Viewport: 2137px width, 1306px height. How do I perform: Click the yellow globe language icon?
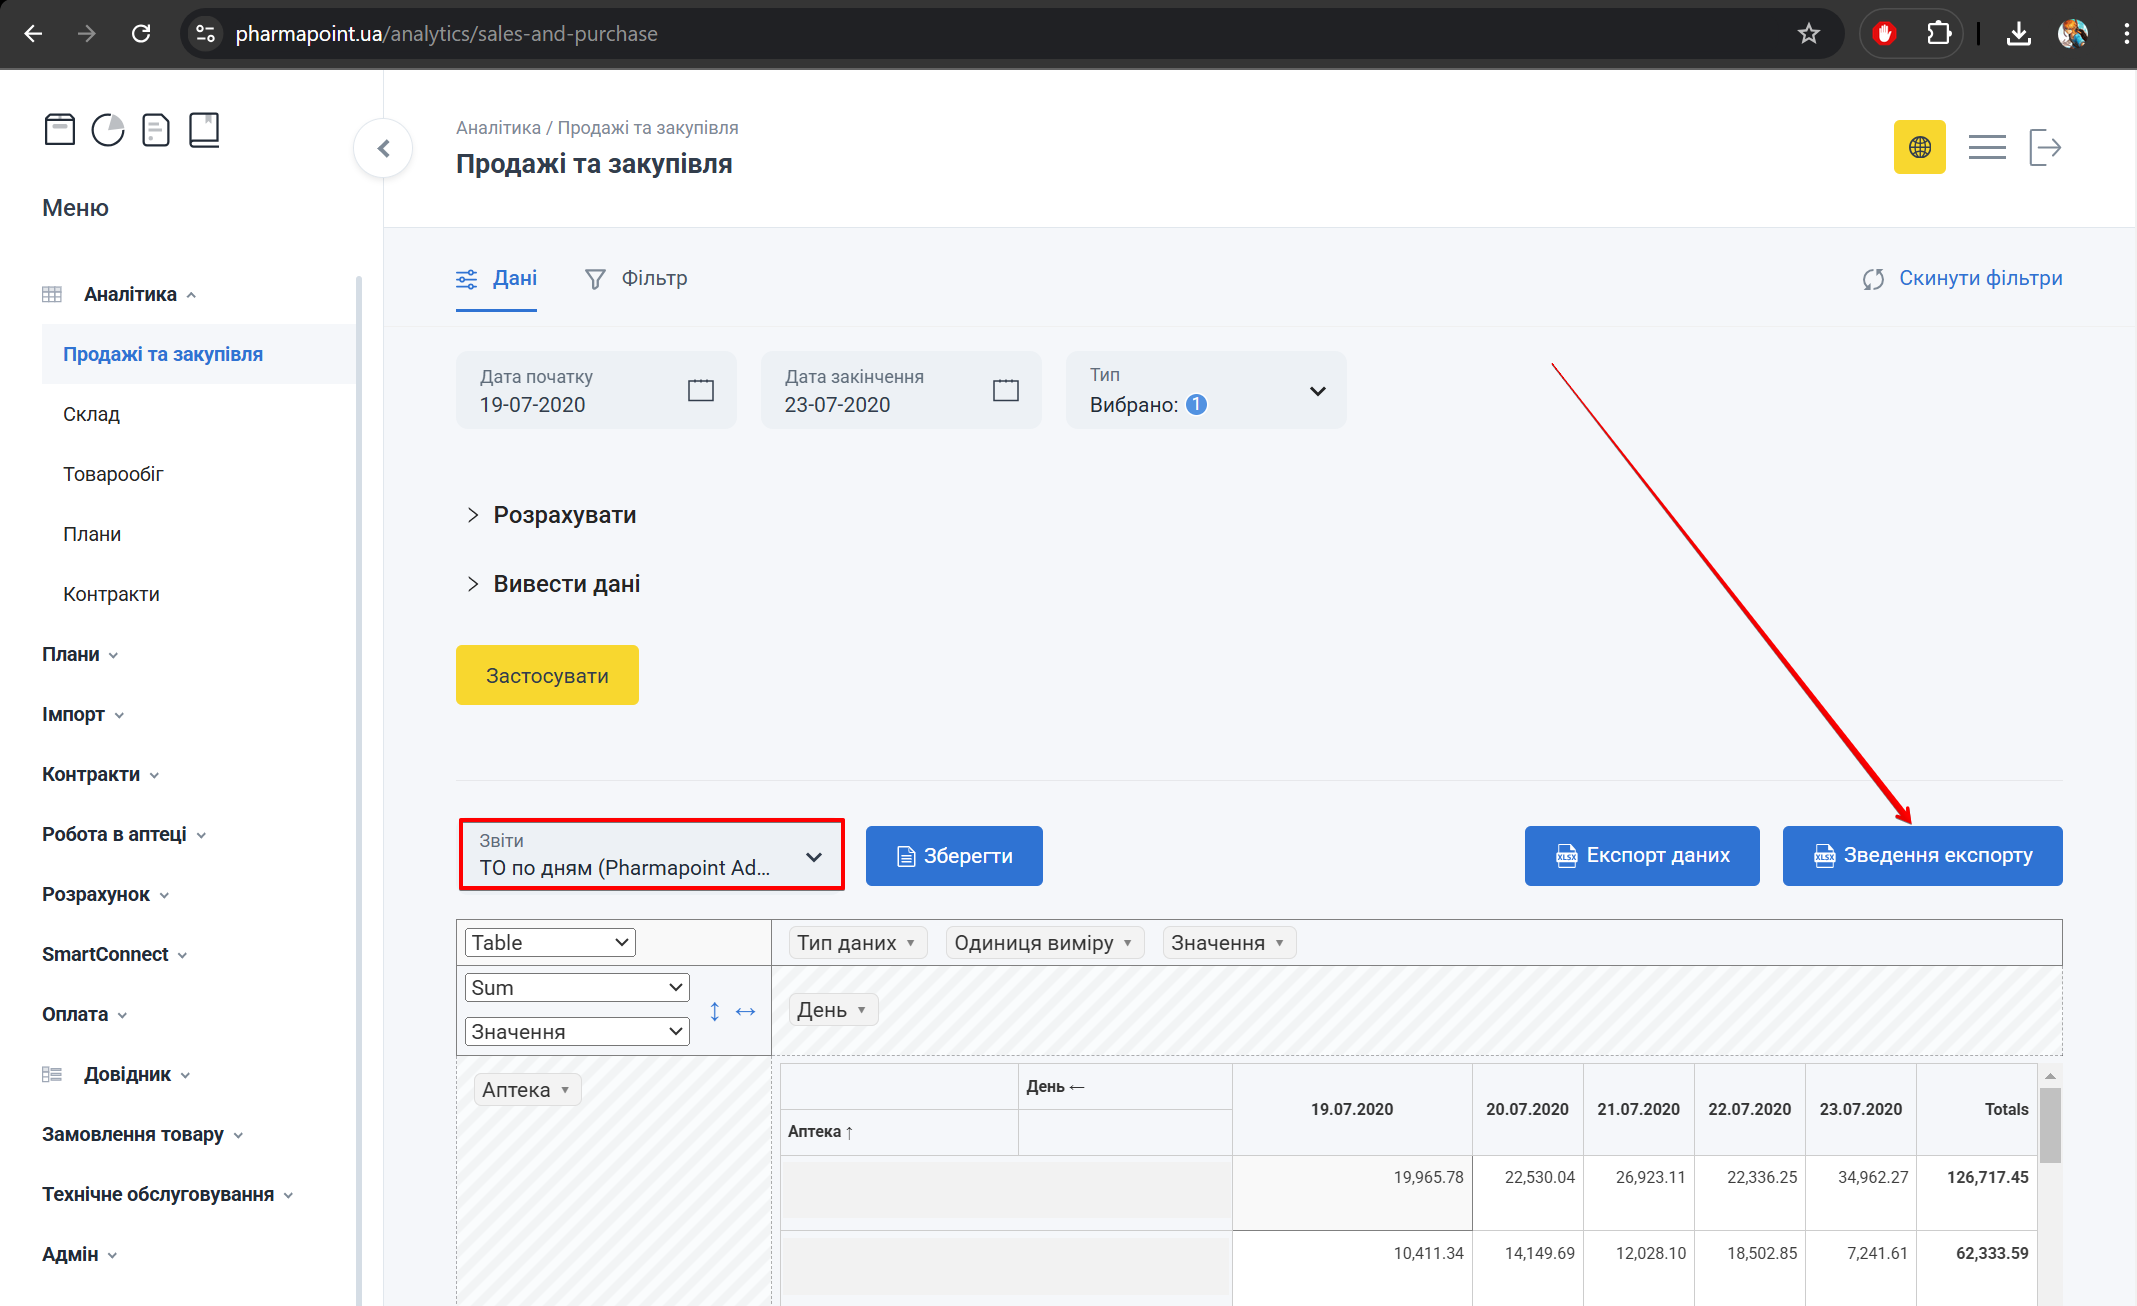[1919, 147]
